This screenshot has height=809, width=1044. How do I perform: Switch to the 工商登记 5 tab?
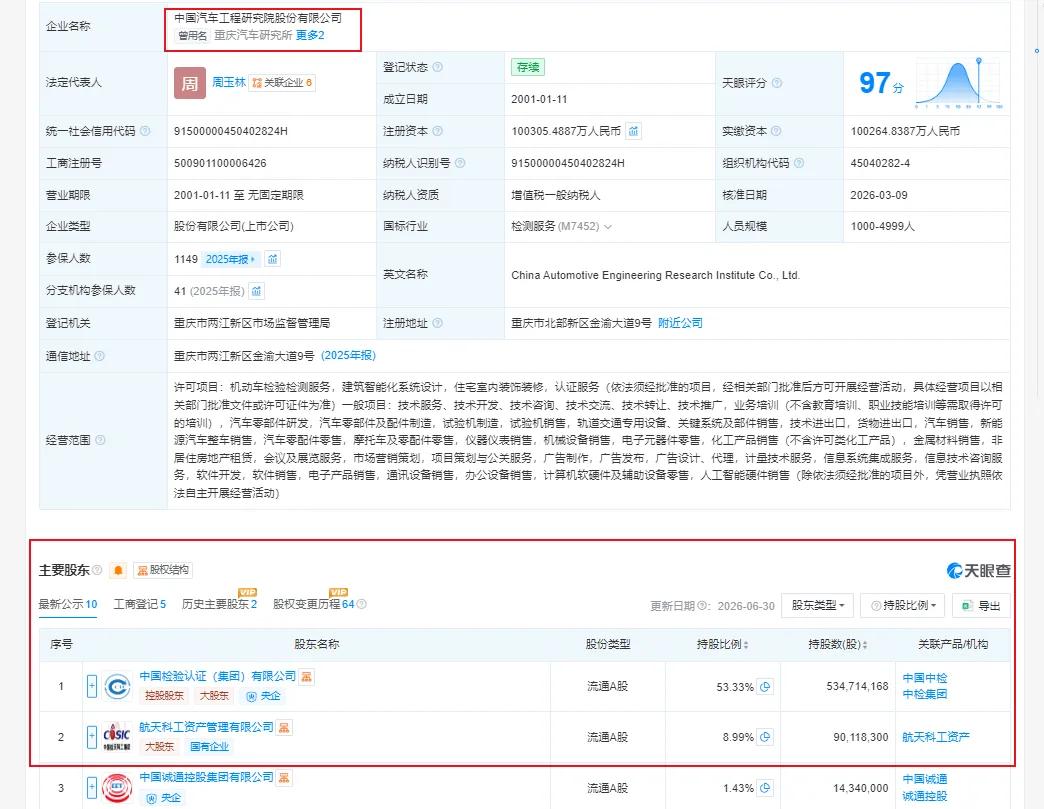pyautogui.click(x=140, y=604)
